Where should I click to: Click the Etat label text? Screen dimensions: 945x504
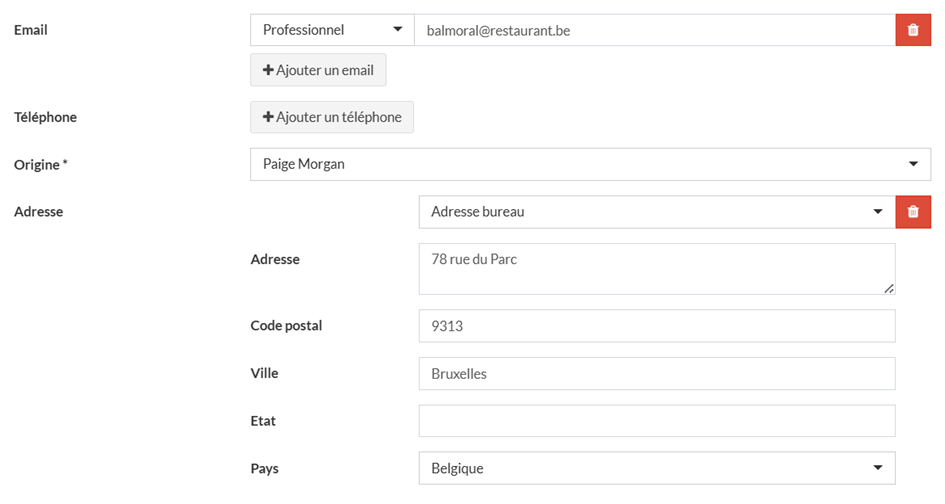tap(263, 421)
